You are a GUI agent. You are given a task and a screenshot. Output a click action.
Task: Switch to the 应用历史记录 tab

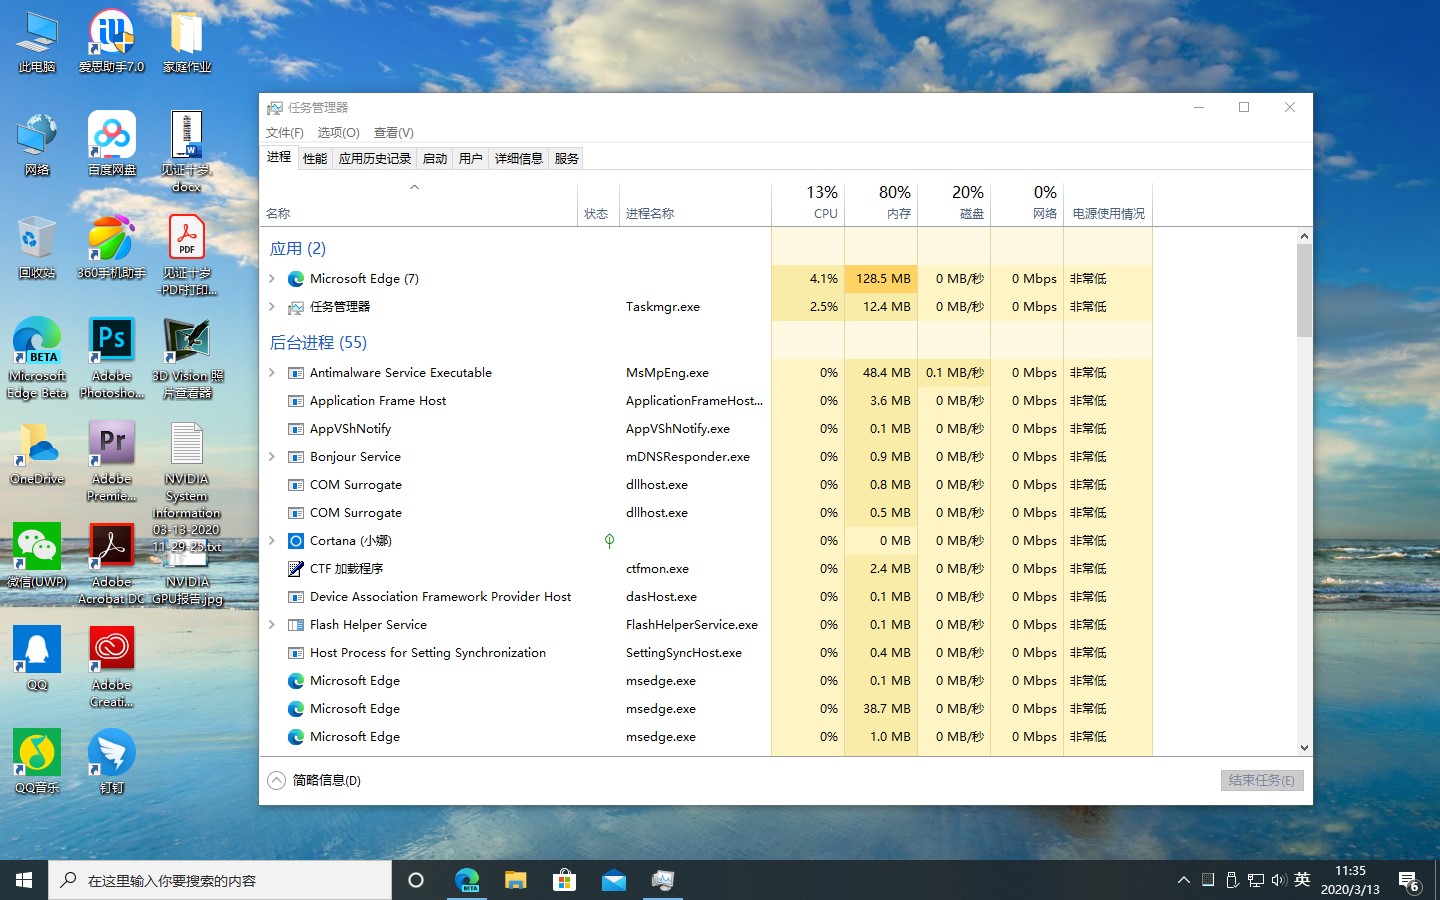(x=375, y=159)
